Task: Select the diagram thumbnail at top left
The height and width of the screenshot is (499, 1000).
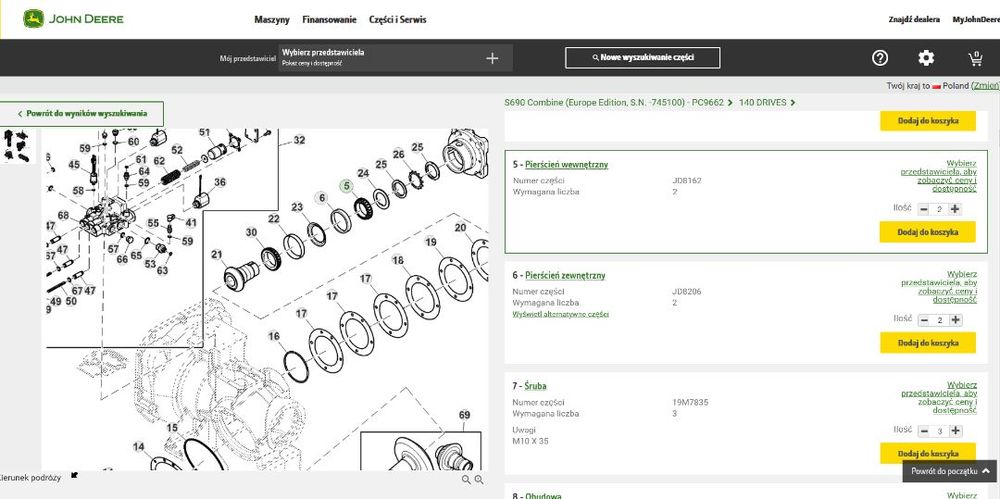Action: (x=17, y=145)
